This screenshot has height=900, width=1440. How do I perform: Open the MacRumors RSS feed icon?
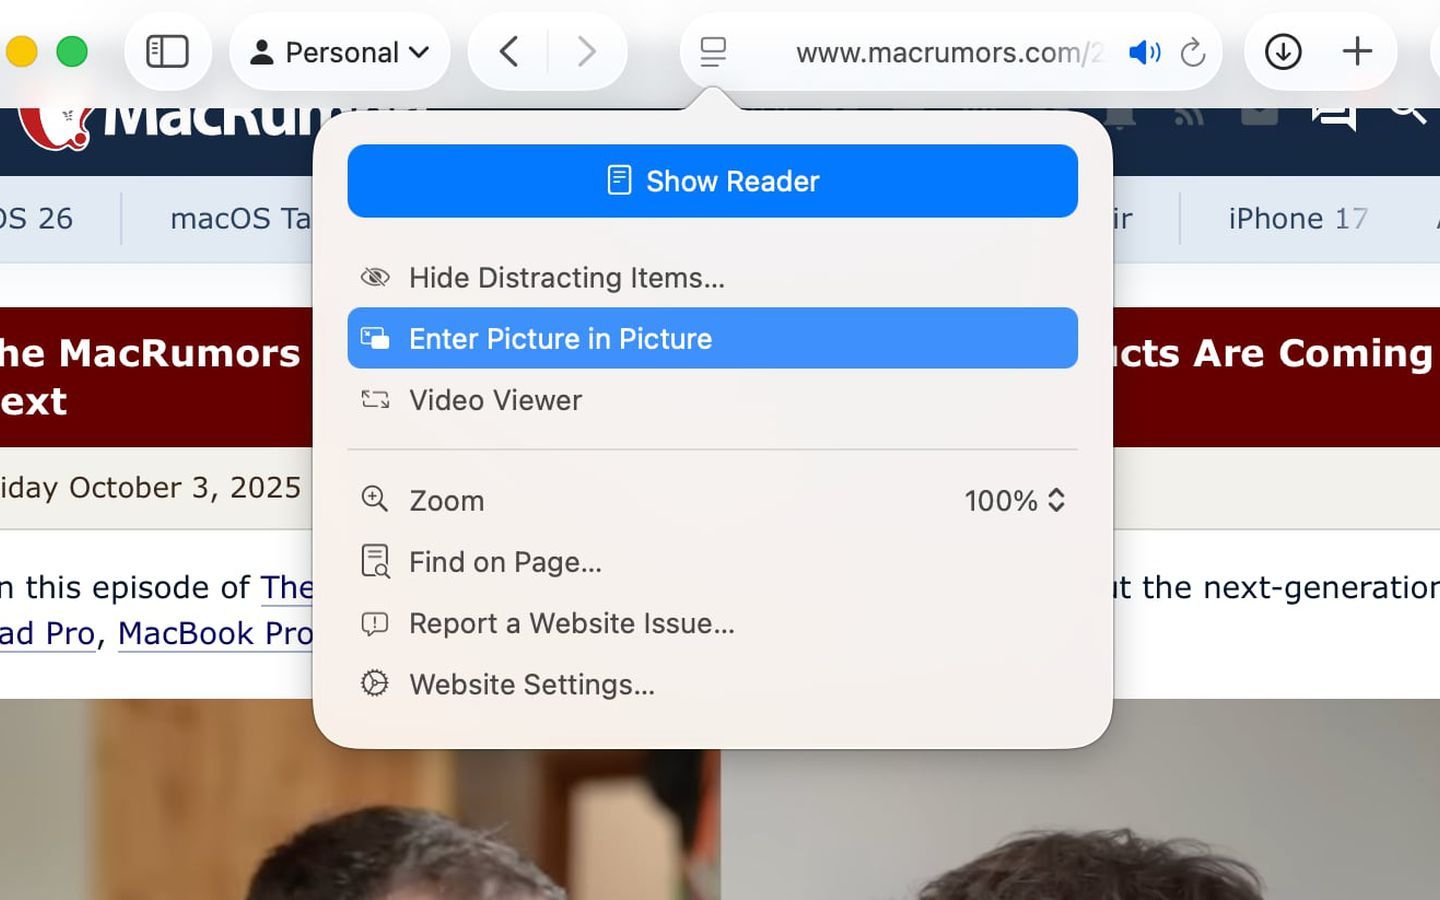point(1190,113)
